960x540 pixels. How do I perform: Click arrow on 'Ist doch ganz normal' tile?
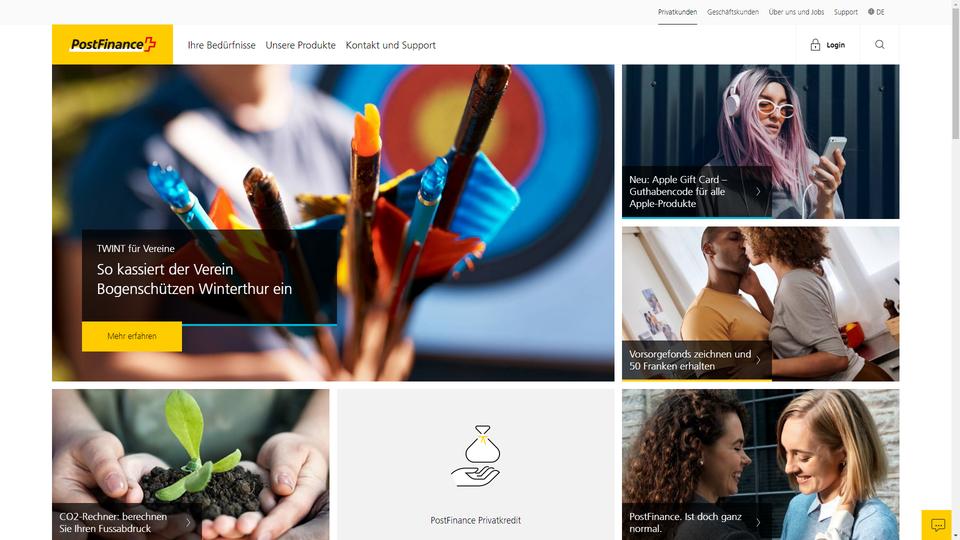pos(758,522)
